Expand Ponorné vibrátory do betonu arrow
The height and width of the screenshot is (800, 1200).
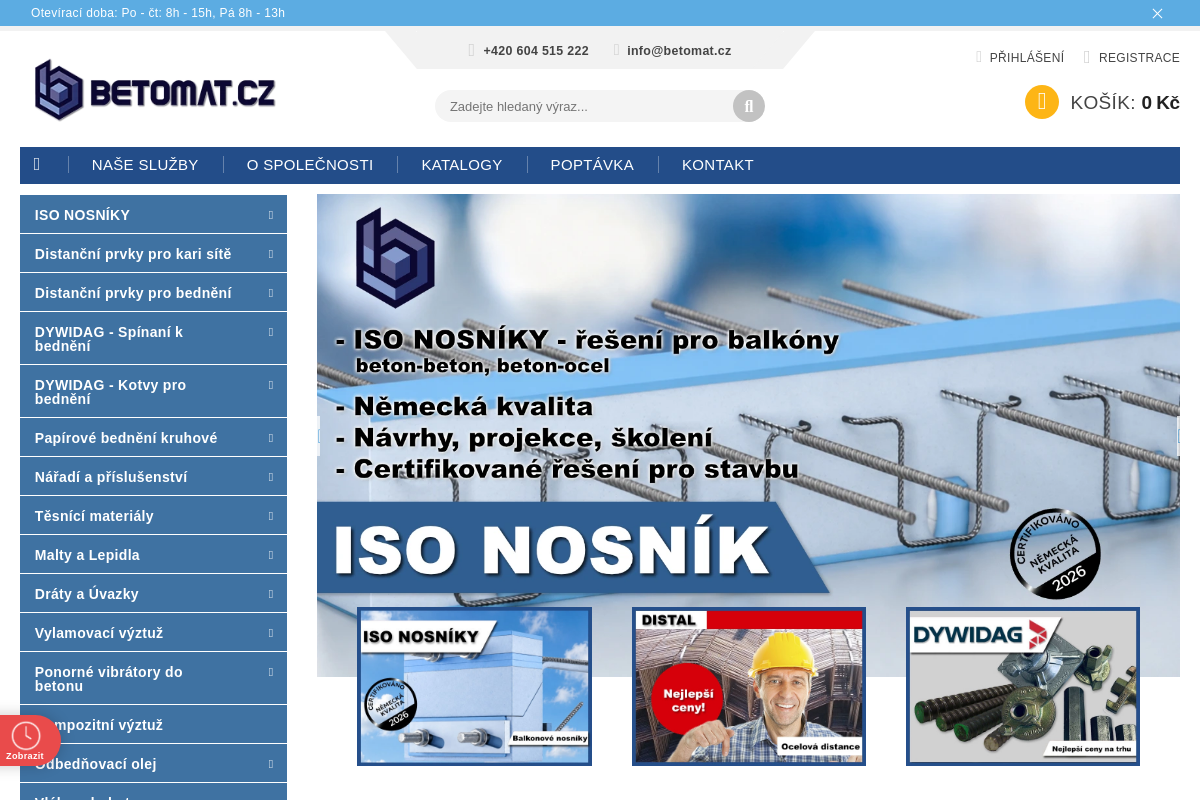271,671
